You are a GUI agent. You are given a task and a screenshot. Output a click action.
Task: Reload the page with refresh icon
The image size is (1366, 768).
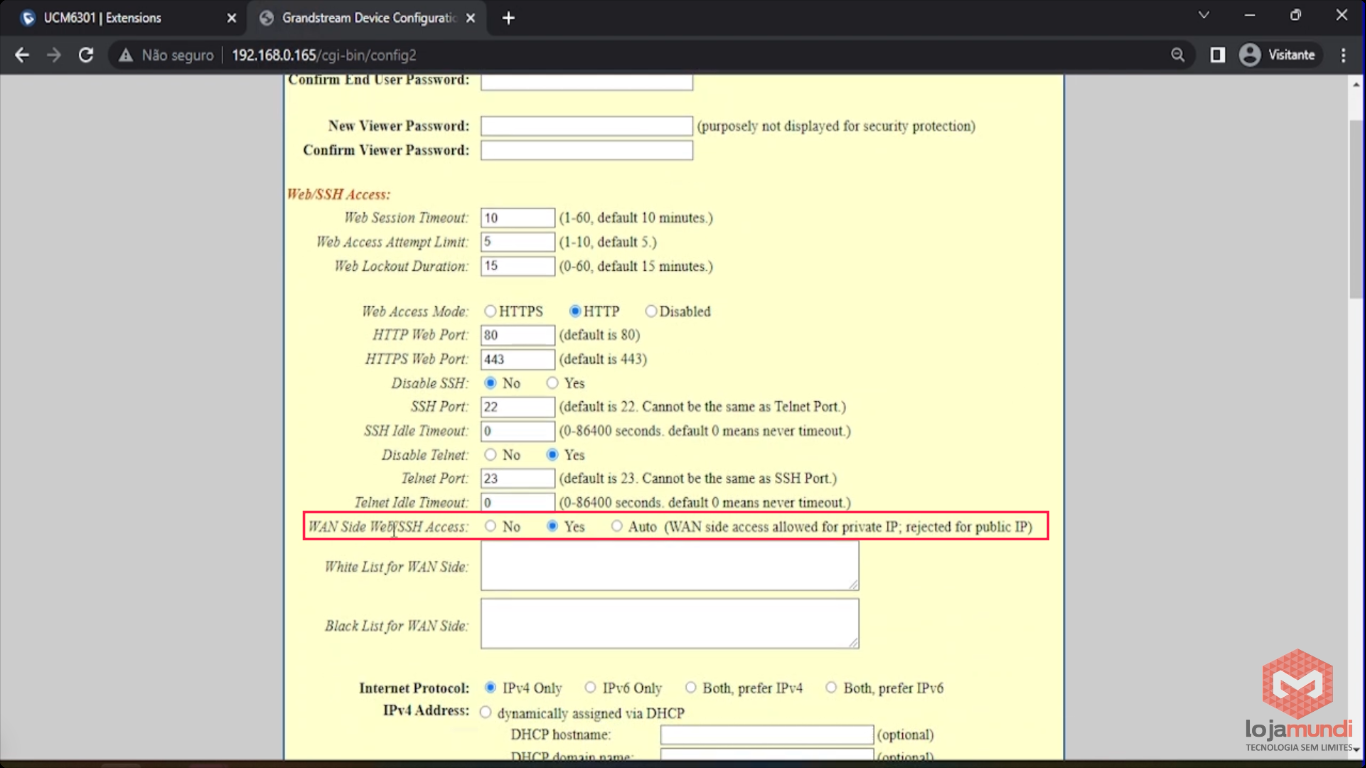coord(86,55)
